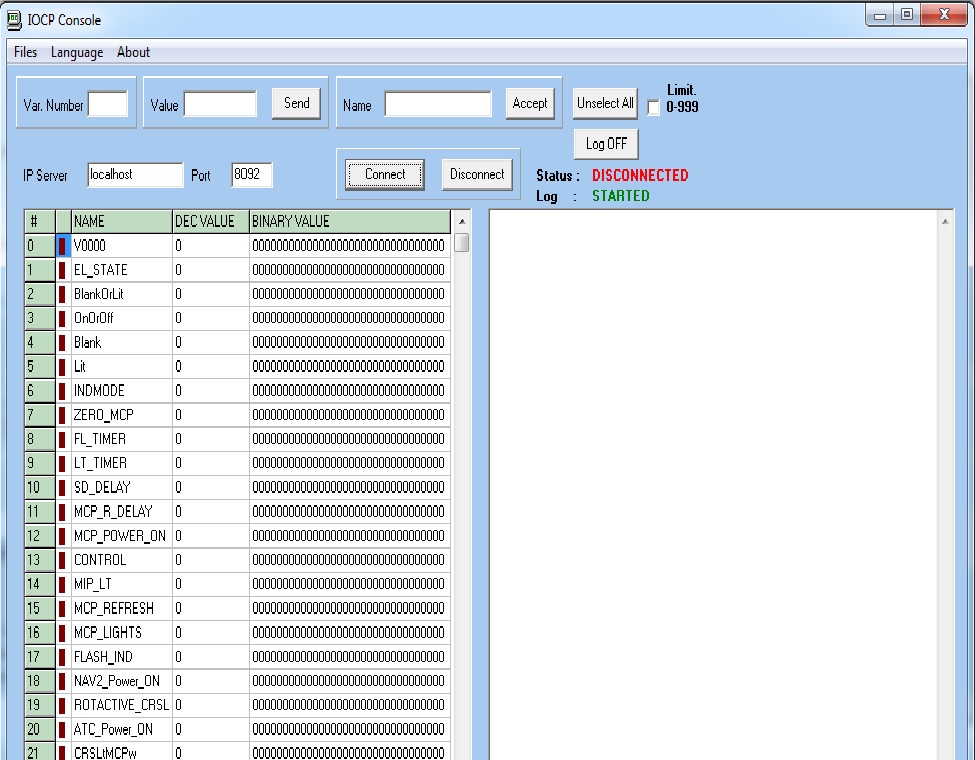This screenshot has width=975, height=760.
Task: Click the red marker beside INDMODE variable
Action: click(62, 391)
